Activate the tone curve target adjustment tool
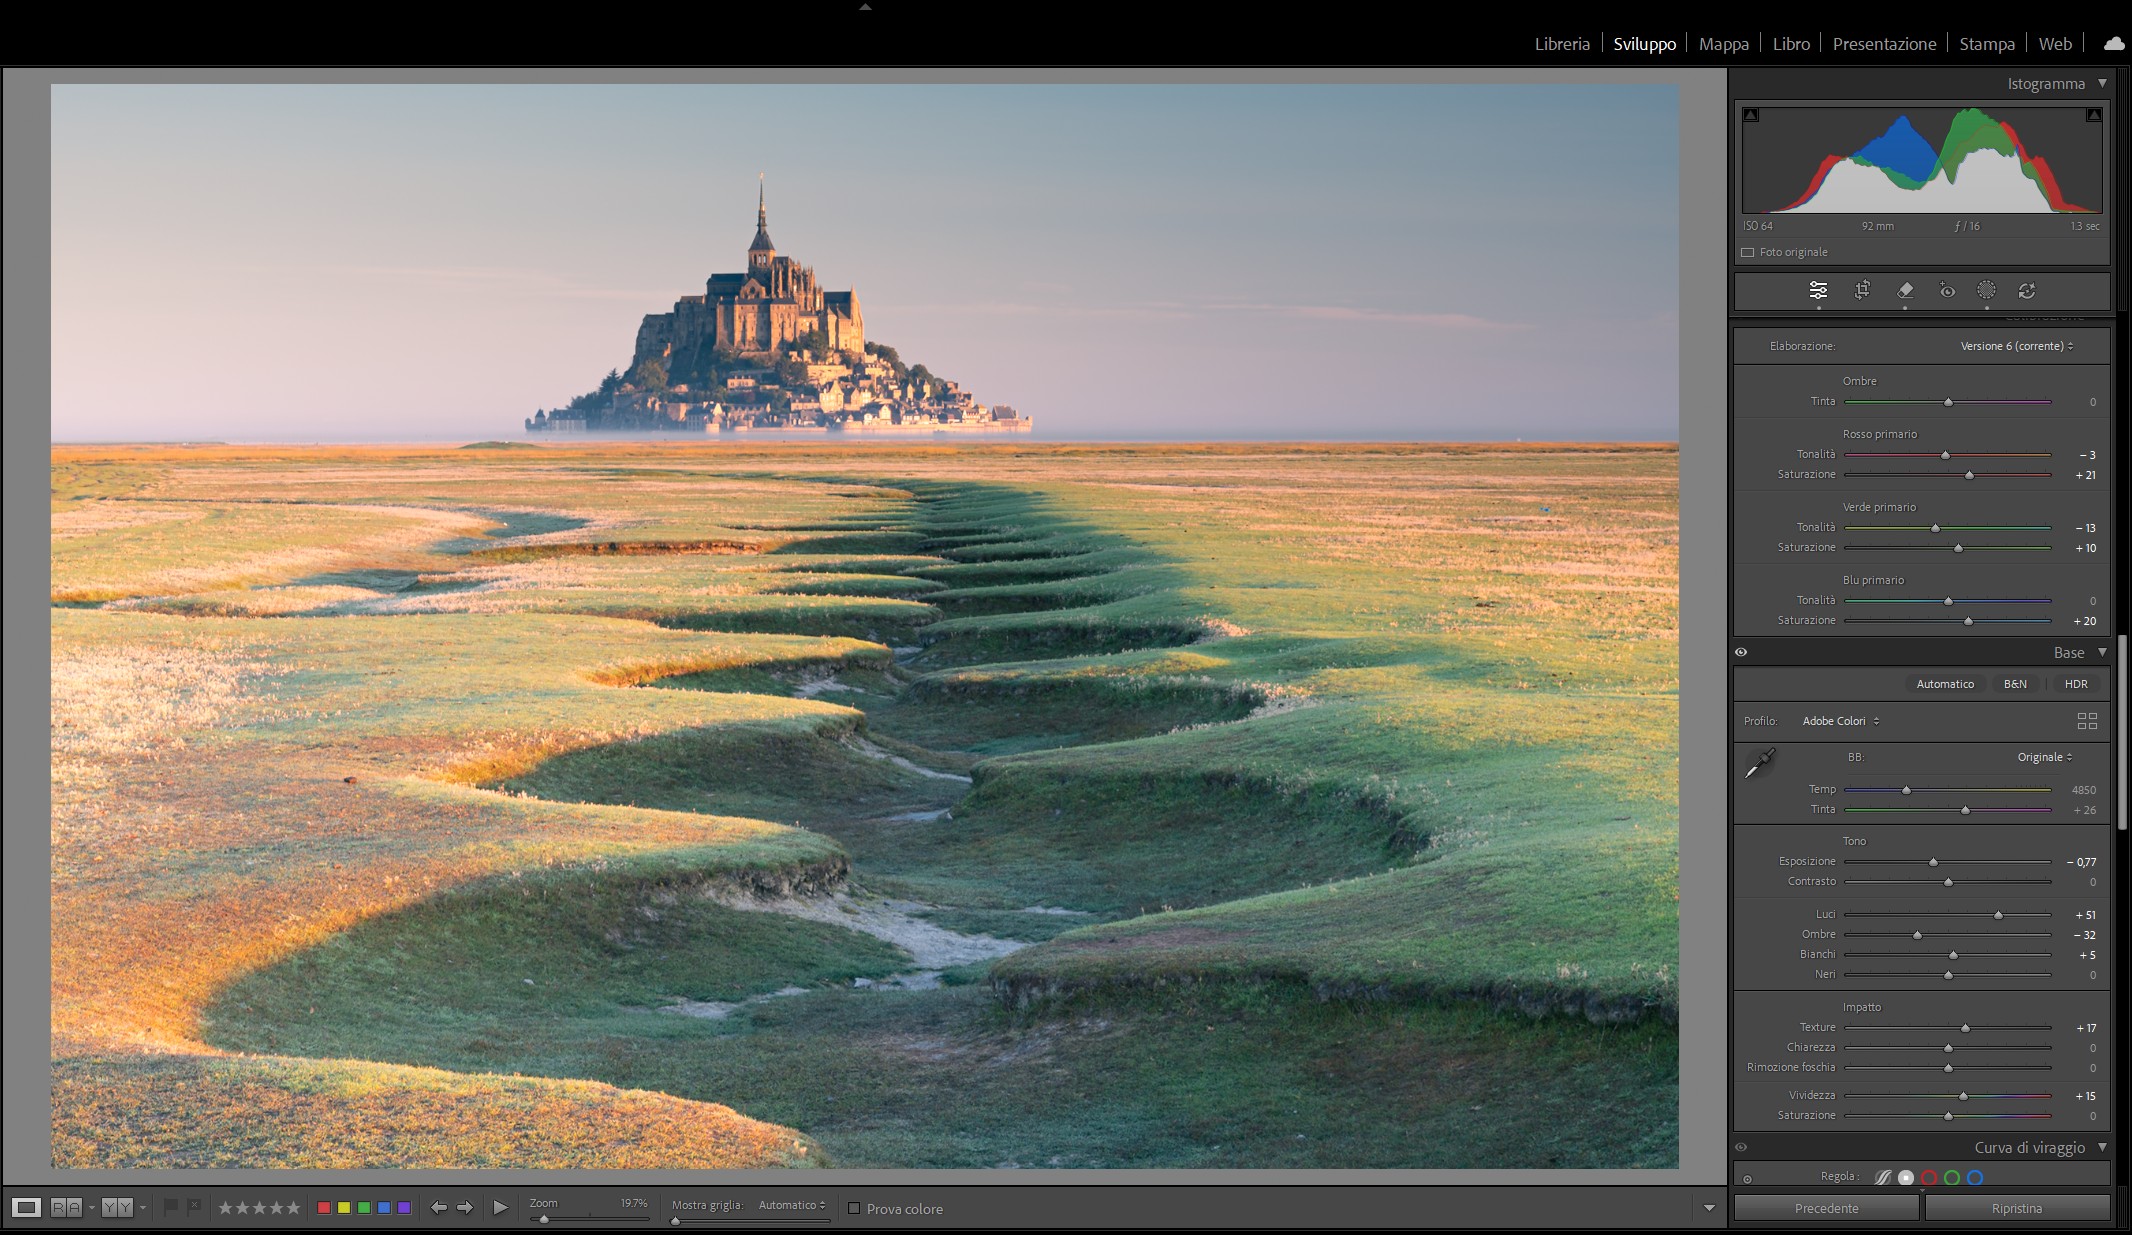This screenshot has width=2132, height=1235. 1747,1179
